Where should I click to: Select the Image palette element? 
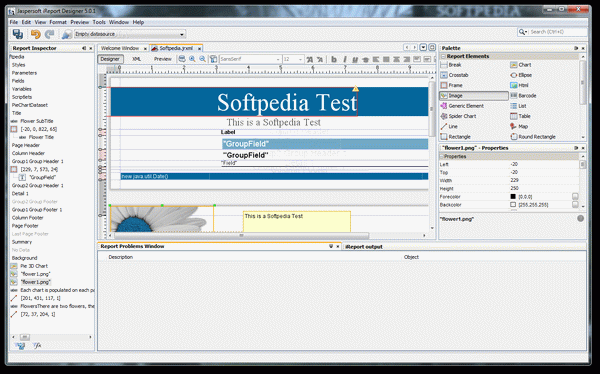474,96
